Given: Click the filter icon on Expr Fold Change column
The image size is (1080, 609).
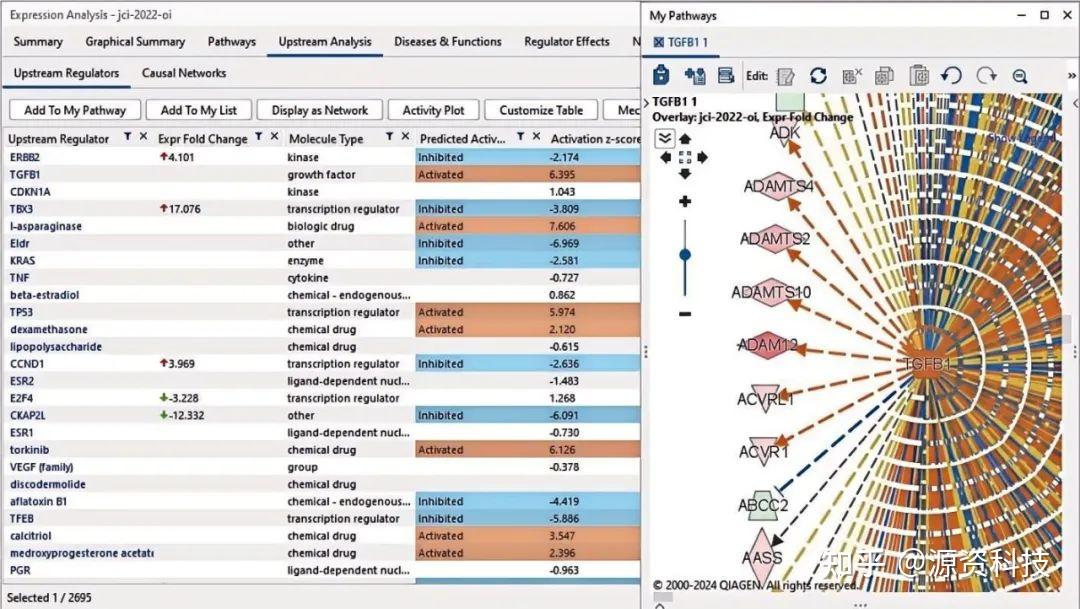Looking at the screenshot, I should (258, 137).
